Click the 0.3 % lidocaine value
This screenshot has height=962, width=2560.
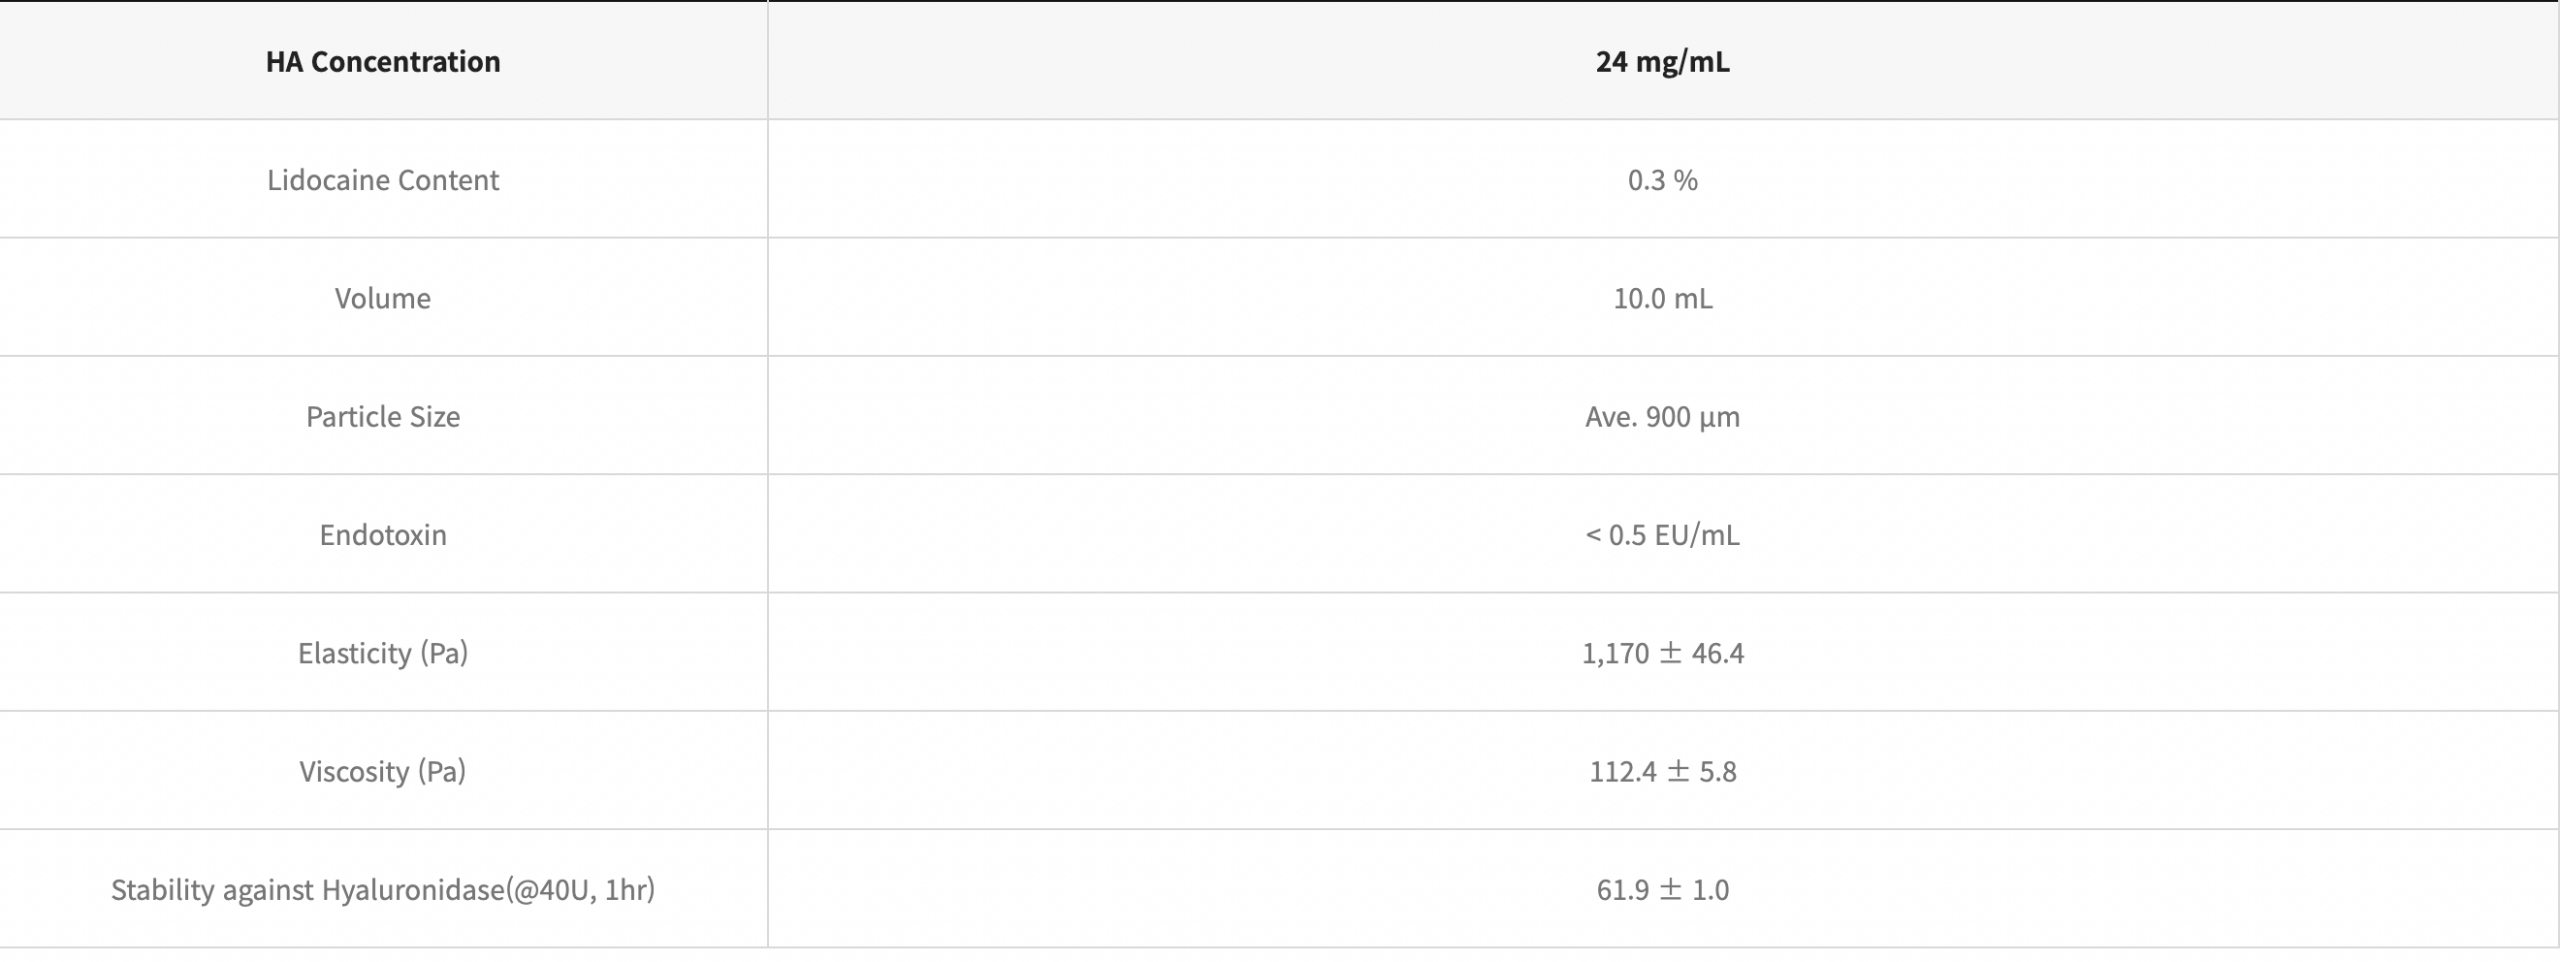point(1662,180)
